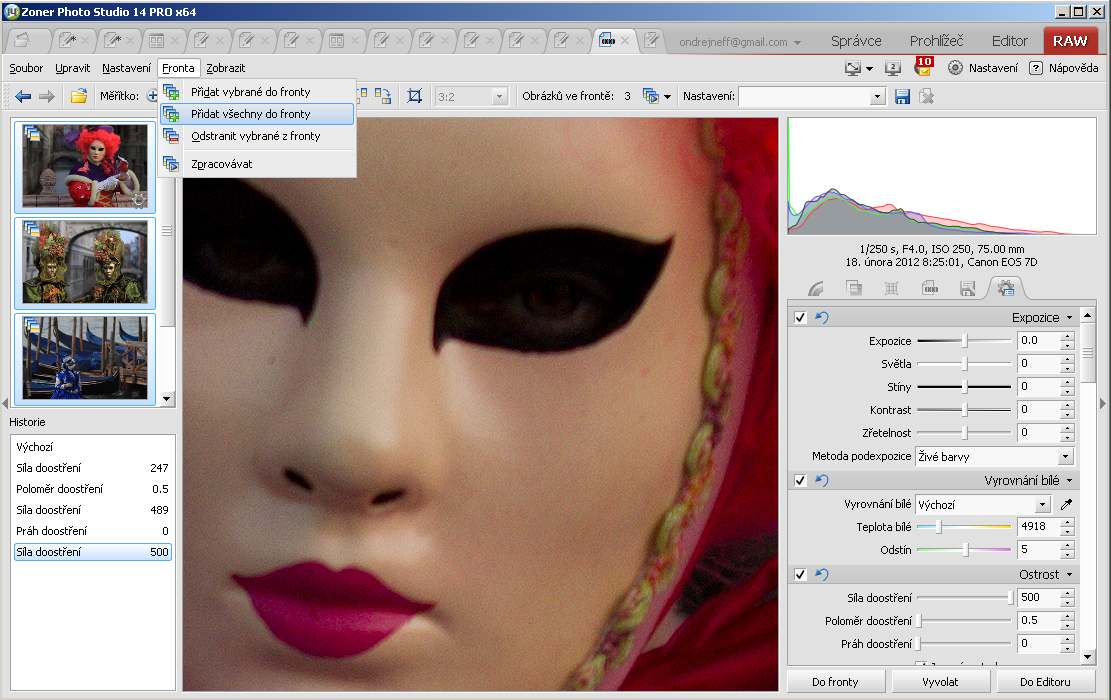Reset Expozice settings with the undo arrow
The image size is (1111, 700).
(822, 318)
